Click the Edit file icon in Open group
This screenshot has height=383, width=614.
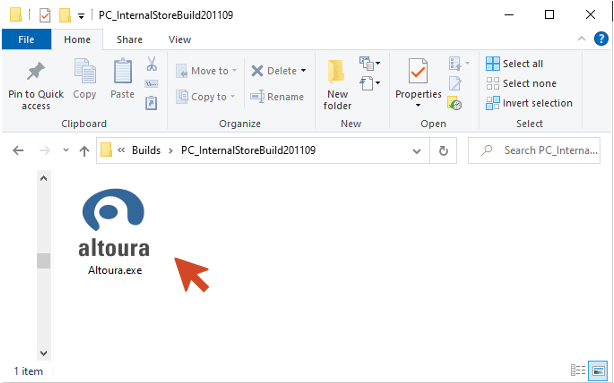point(455,83)
